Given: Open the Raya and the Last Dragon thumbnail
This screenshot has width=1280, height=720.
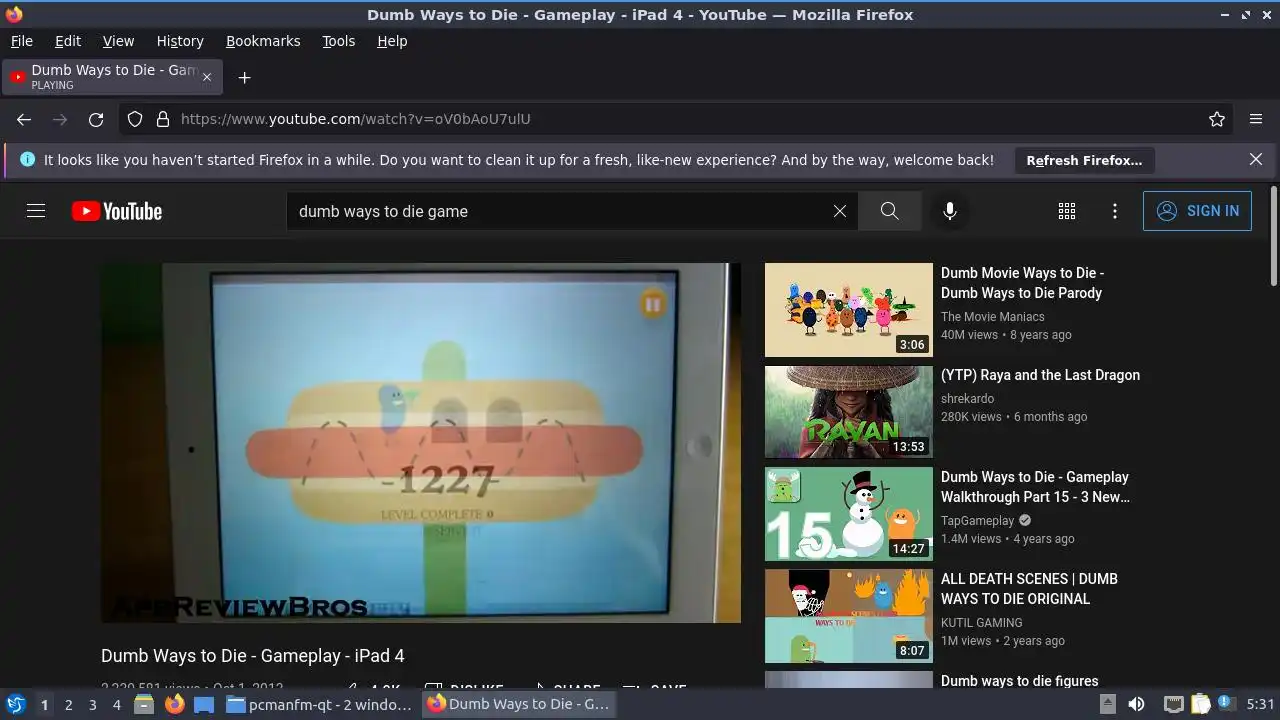Looking at the screenshot, I should [849, 412].
